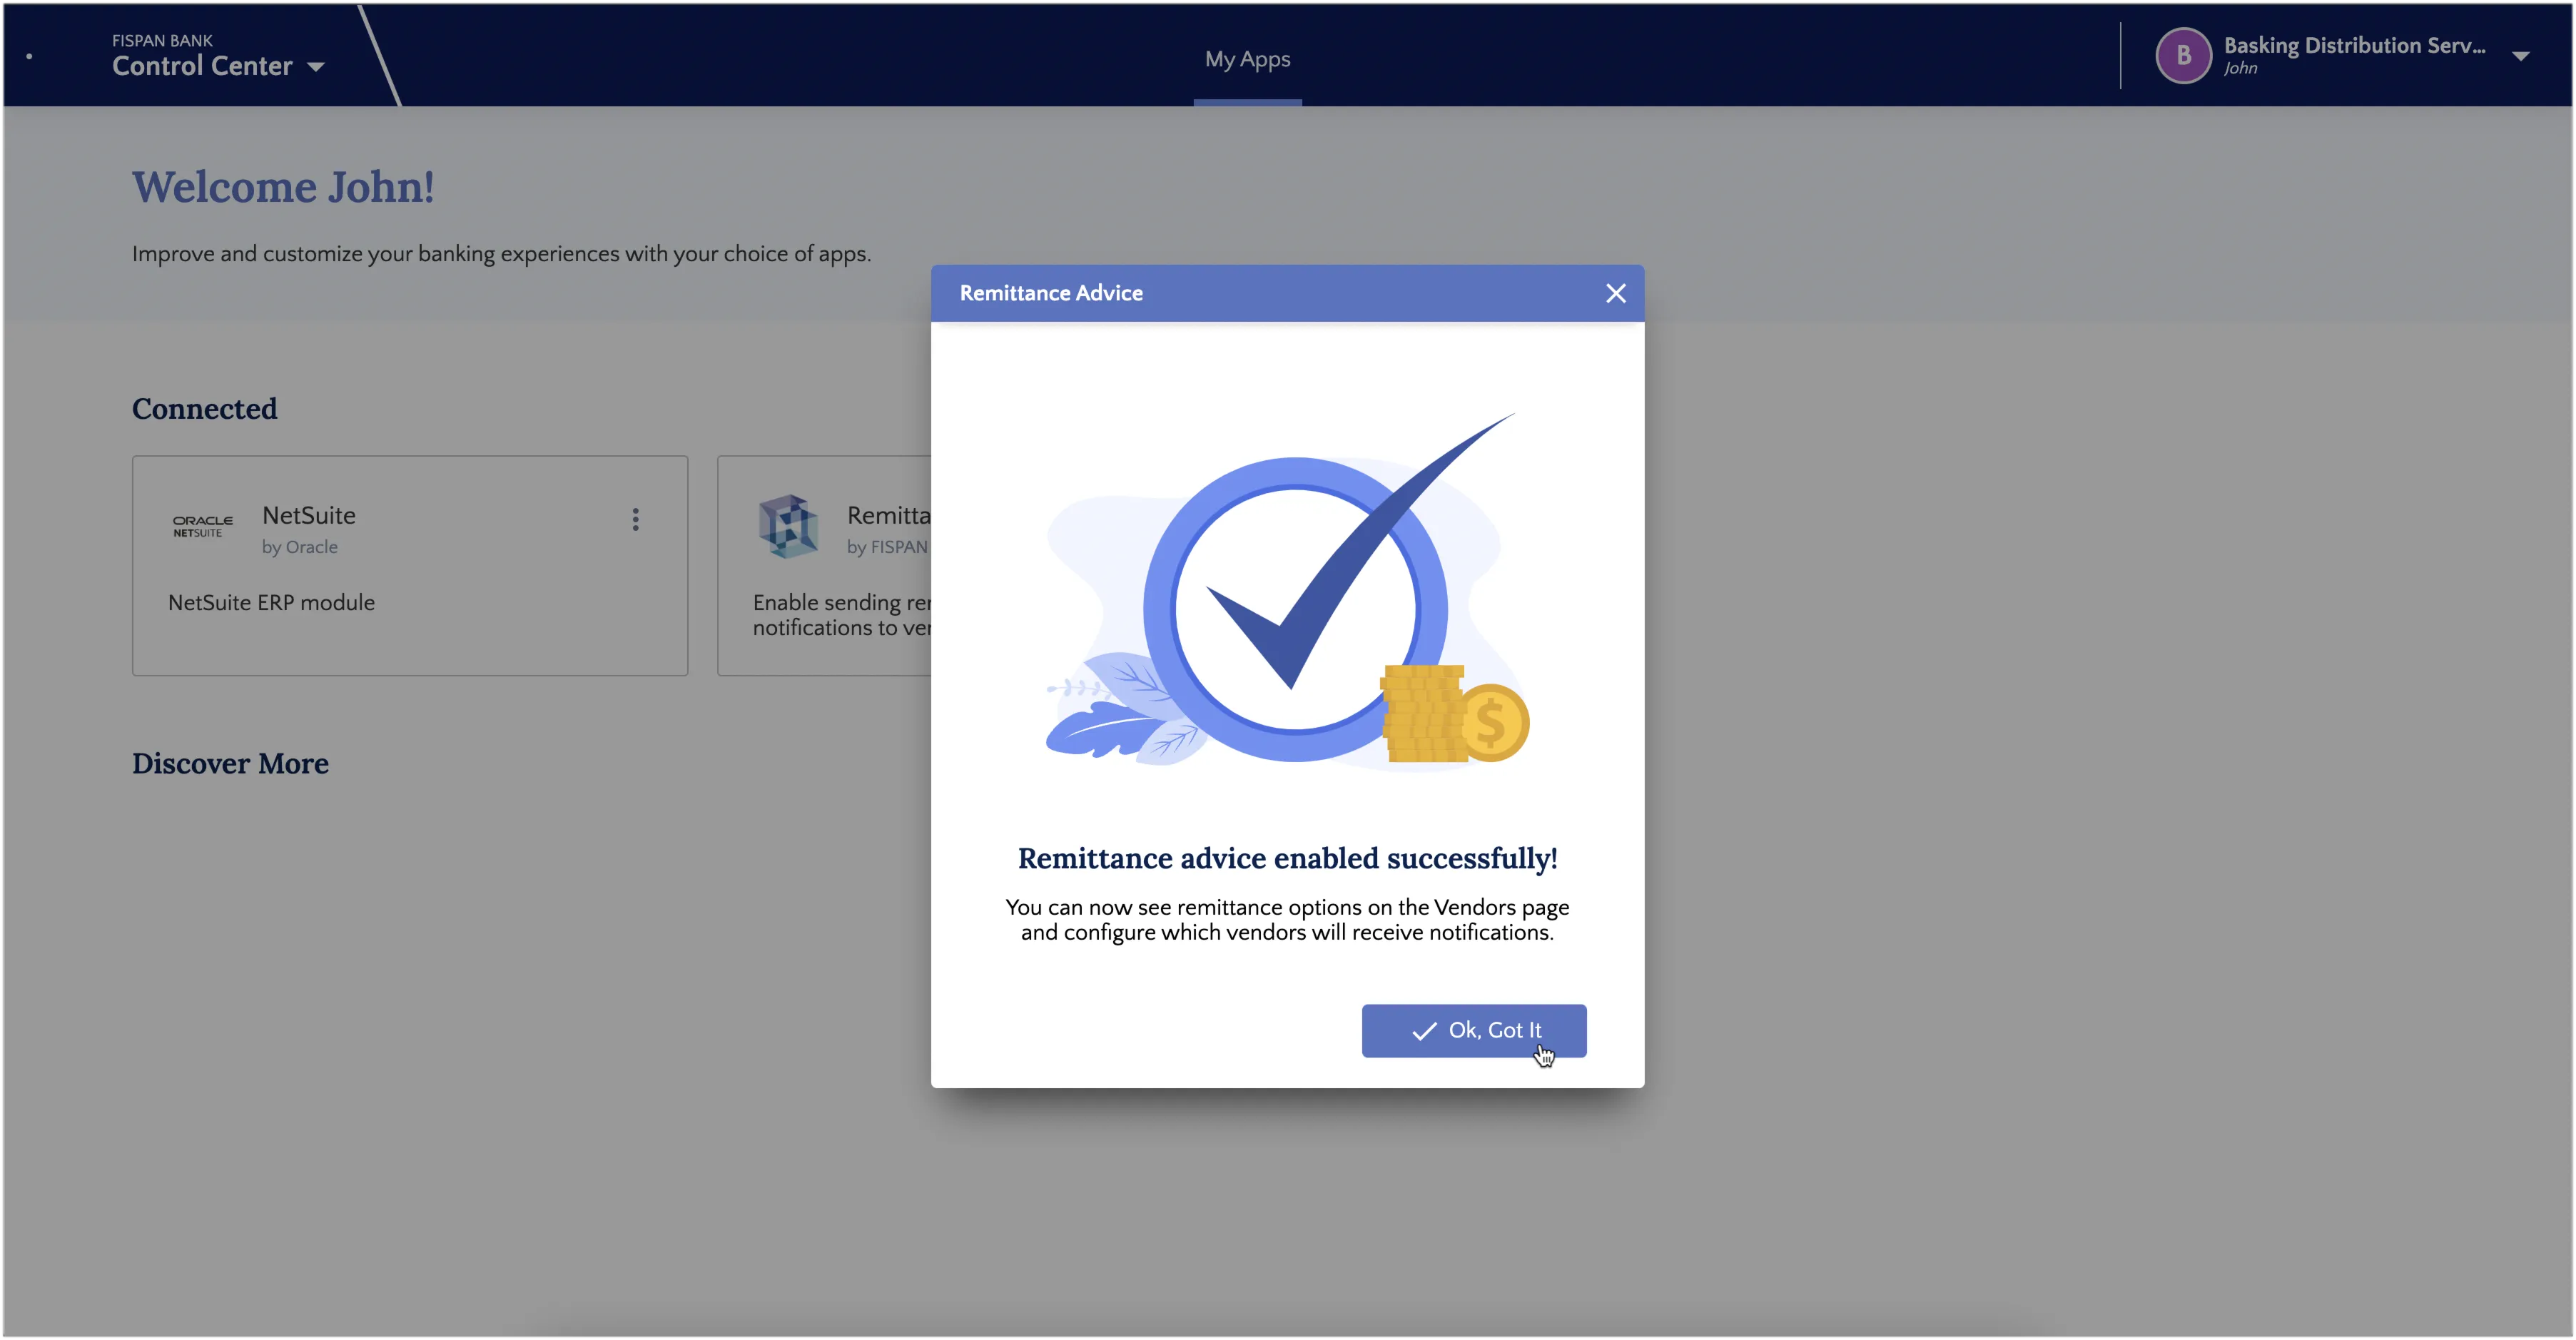The width and height of the screenshot is (2576, 1340).
Task: Click 'Remittance advice enabled successfully!' text
Action: [x=1287, y=858]
